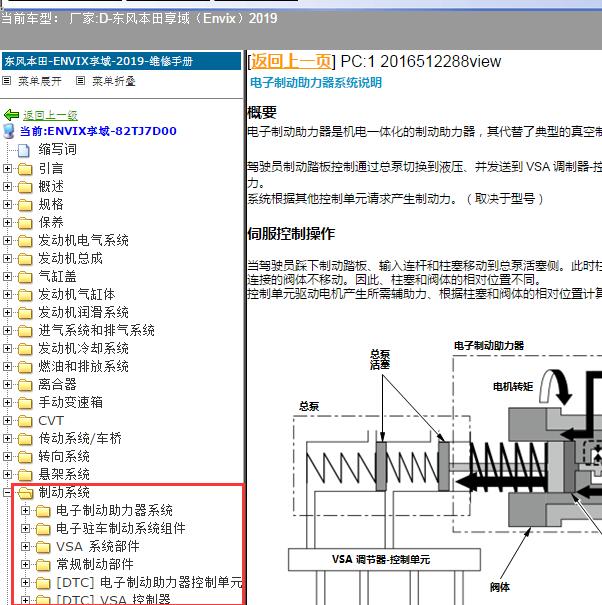This screenshot has width=602, height=605.
Task: Select the 保养 tree entry
Action: (x=51, y=223)
